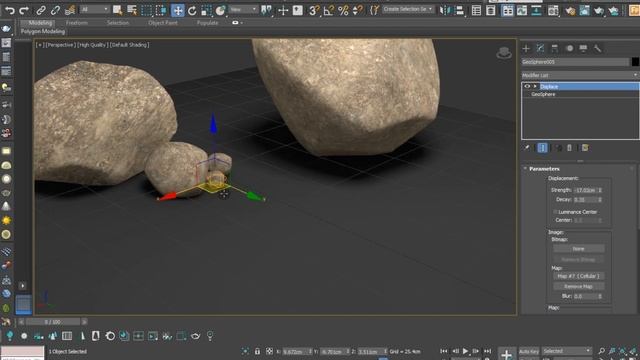Click the Select and Link chain icon
The height and width of the screenshot is (360, 640).
pos(41,10)
